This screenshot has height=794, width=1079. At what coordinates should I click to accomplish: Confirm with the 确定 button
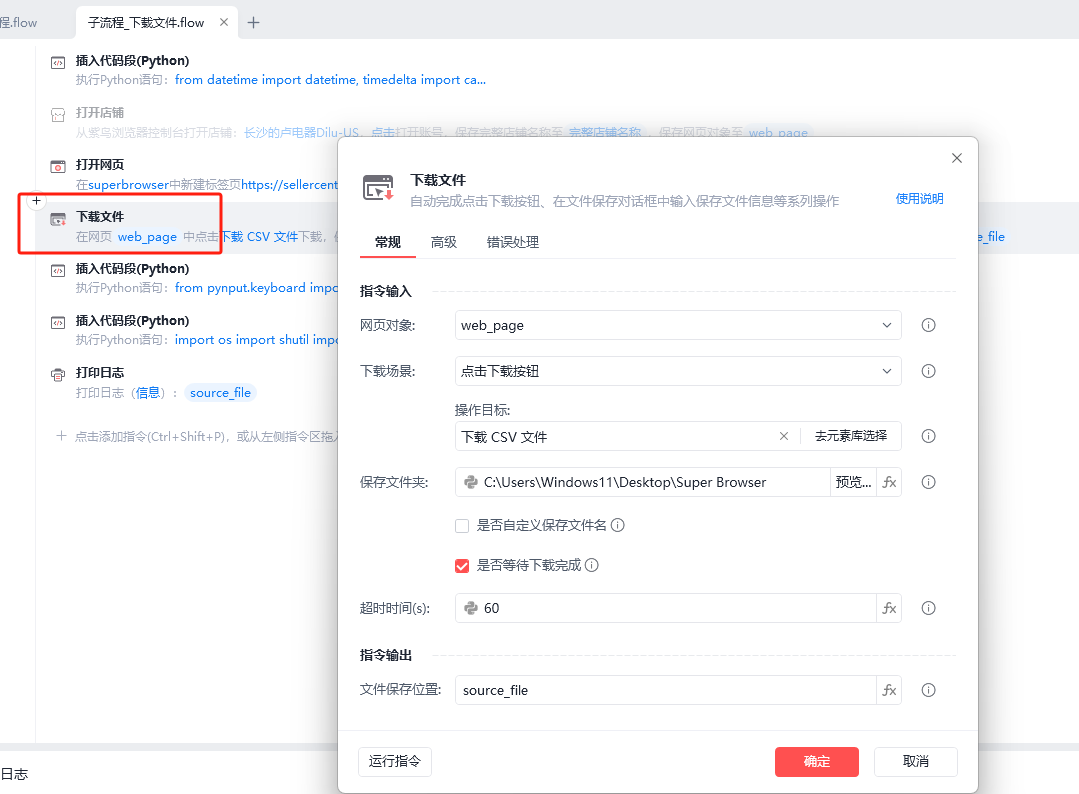[817, 762]
